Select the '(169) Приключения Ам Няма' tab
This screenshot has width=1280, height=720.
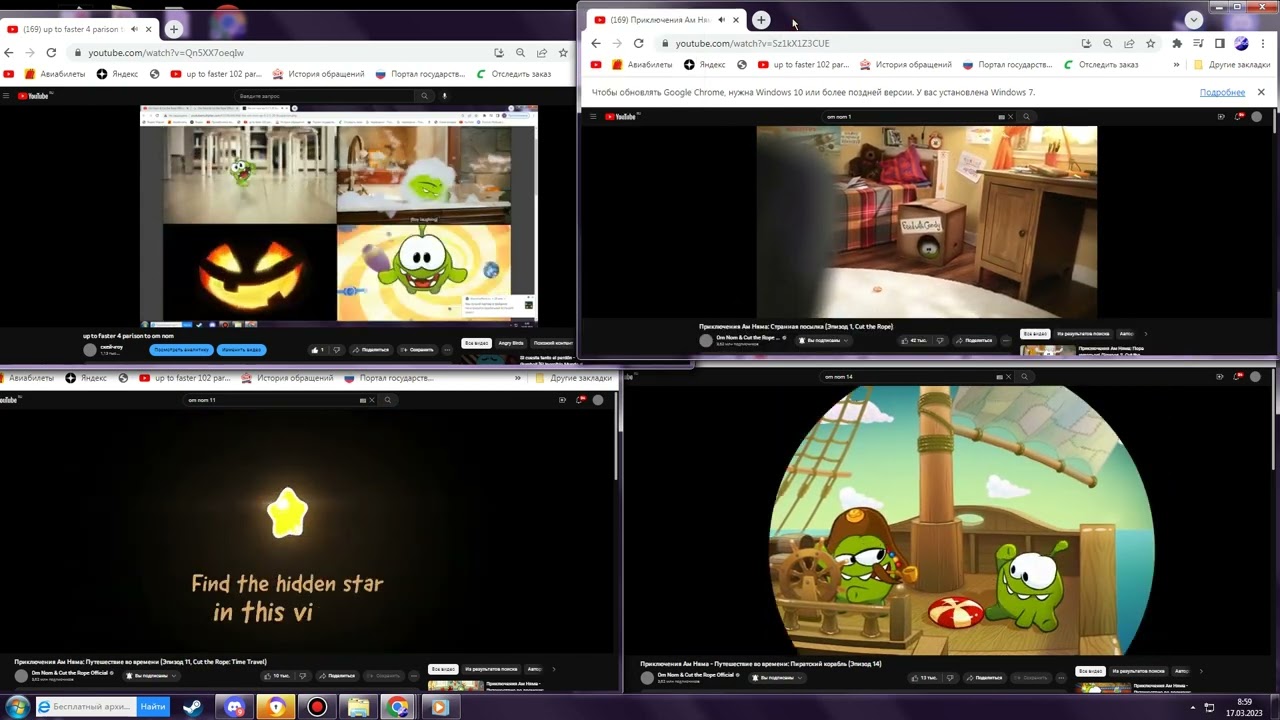tap(665, 20)
